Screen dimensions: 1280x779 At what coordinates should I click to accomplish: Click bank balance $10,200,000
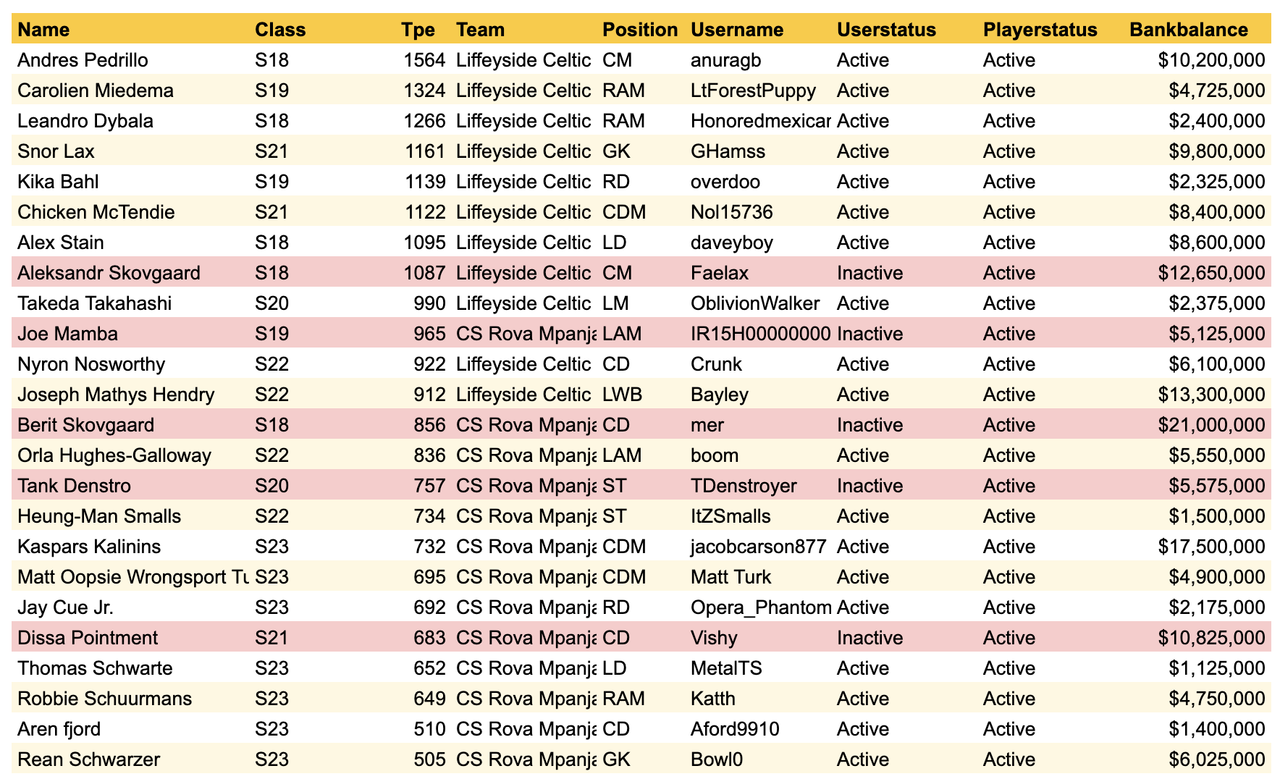1211,60
